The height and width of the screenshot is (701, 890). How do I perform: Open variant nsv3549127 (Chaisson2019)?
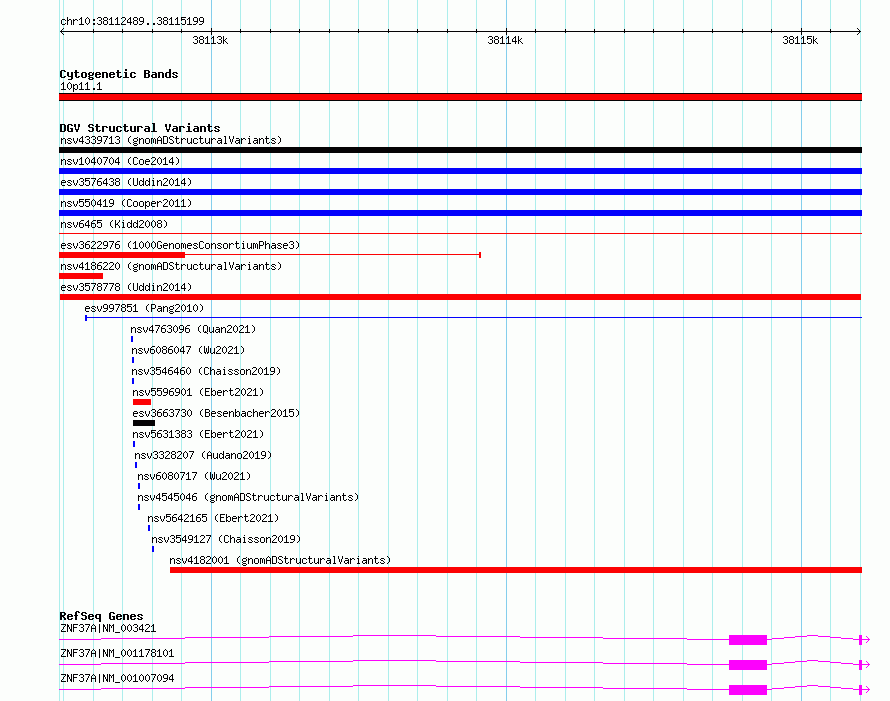click(x=226, y=539)
